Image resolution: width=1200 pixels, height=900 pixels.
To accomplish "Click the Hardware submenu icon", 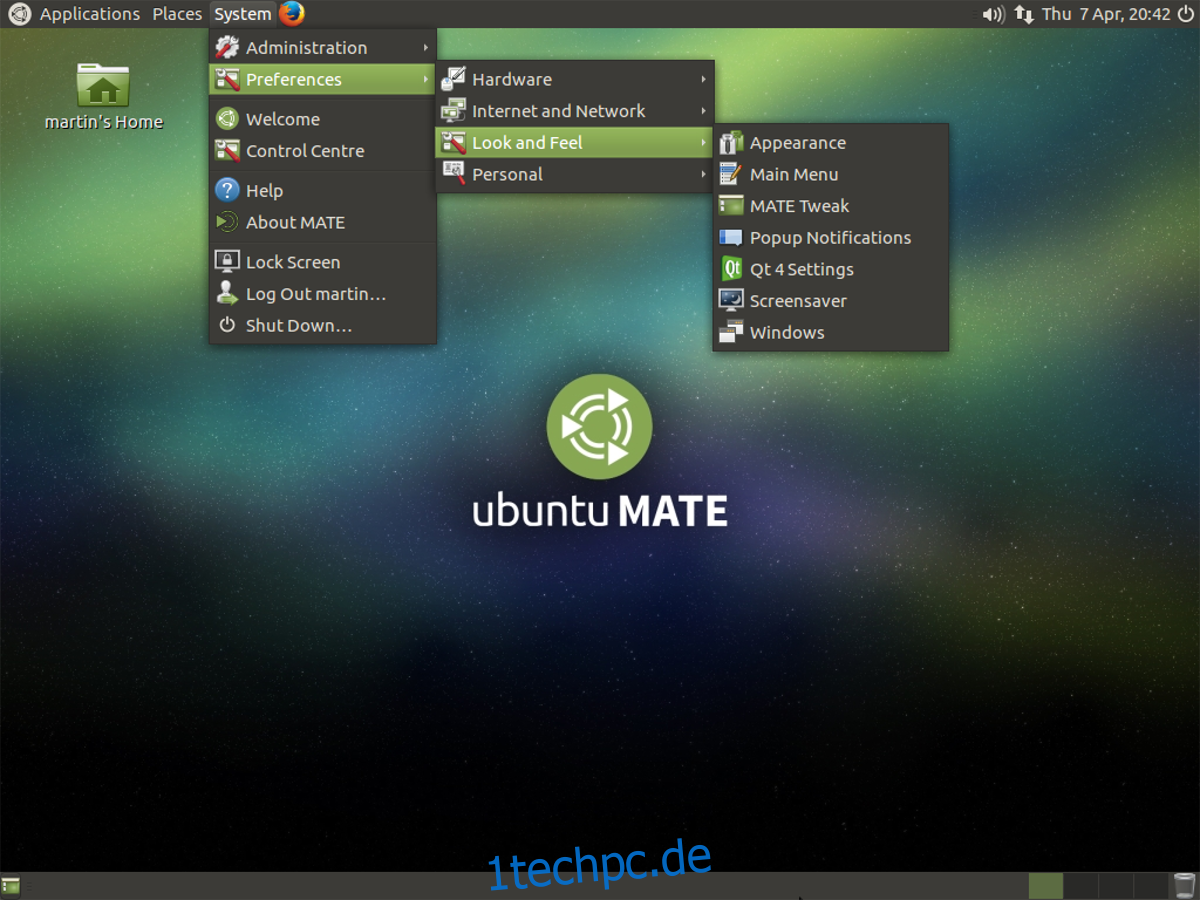I will click(x=454, y=79).
